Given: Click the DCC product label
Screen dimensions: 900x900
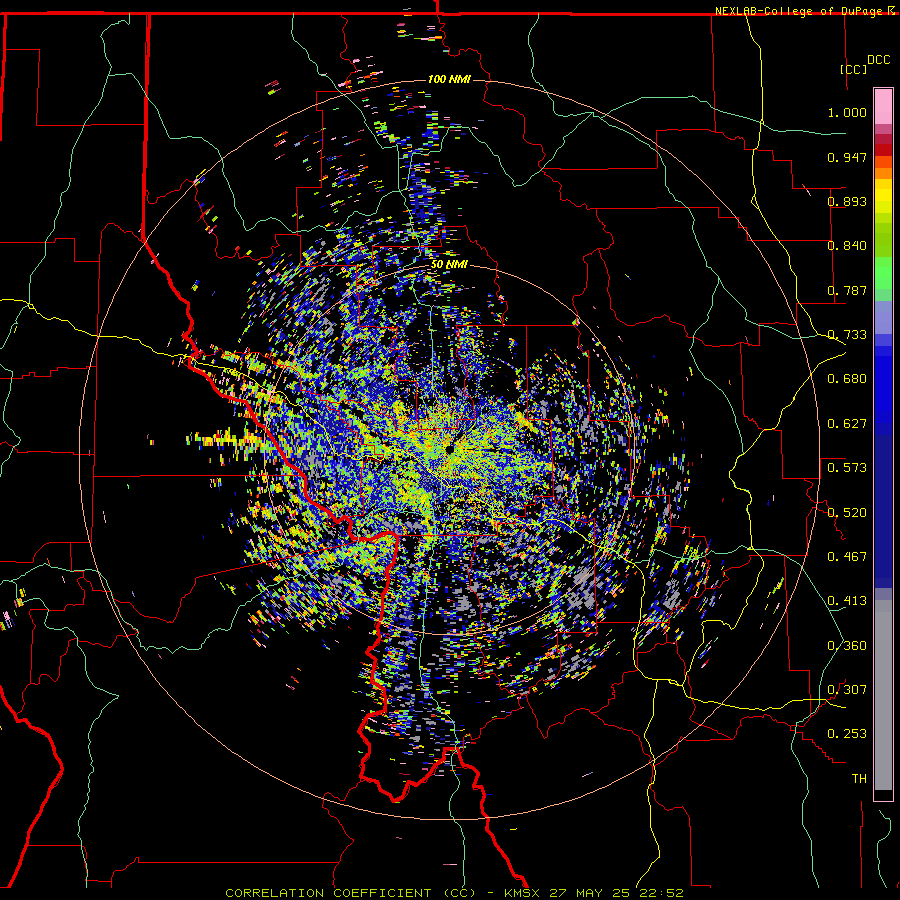Looking at the screenshot, I should (x=878, y=60).
